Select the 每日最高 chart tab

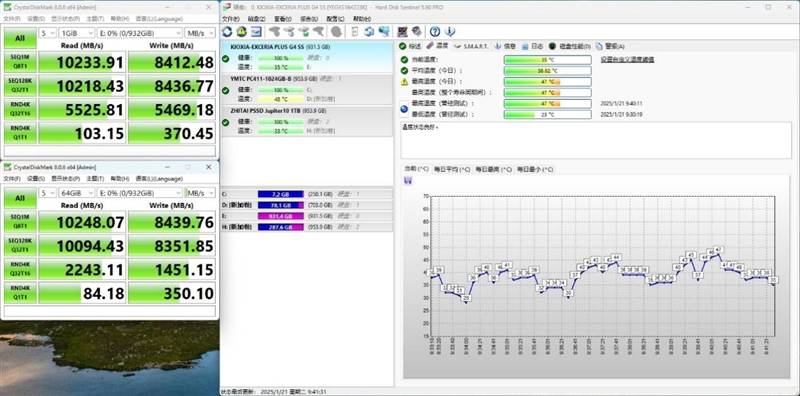point(493,169)
